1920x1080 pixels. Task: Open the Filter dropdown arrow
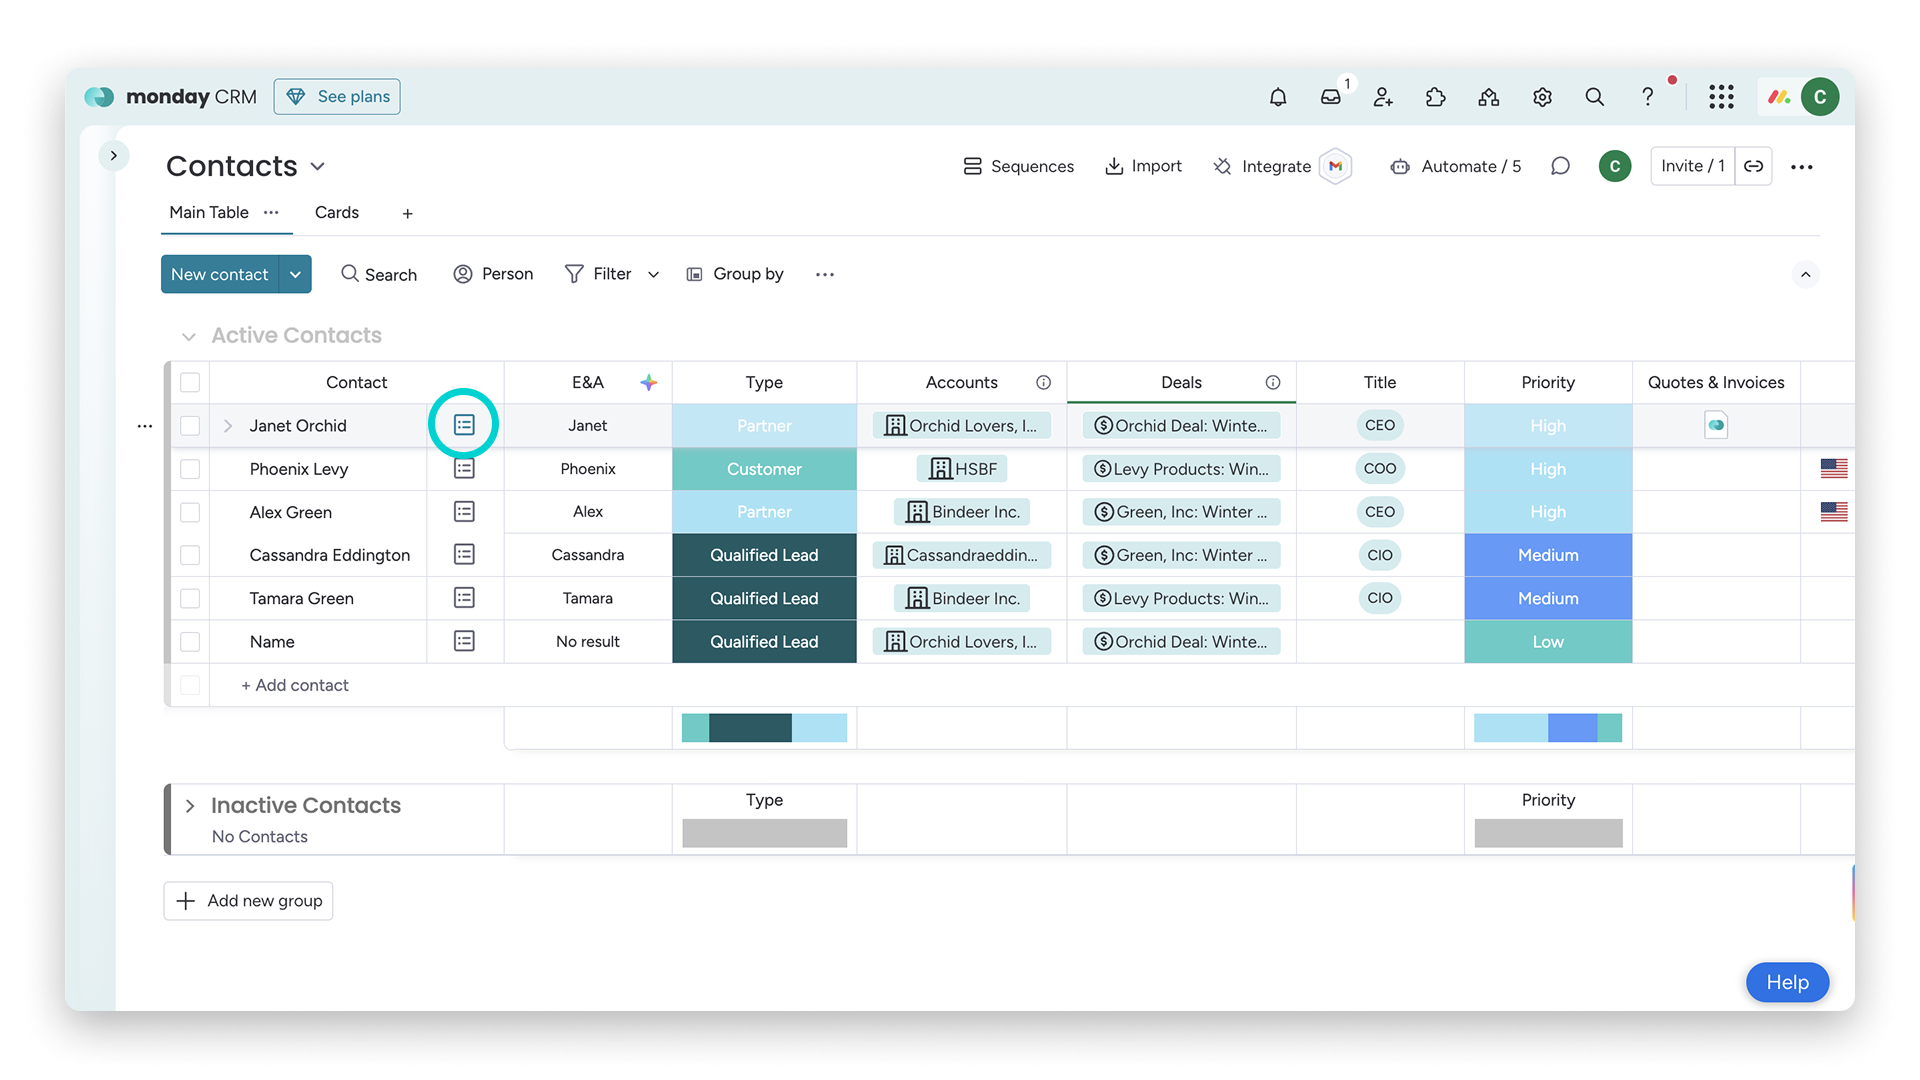click(x=653, y=274)
